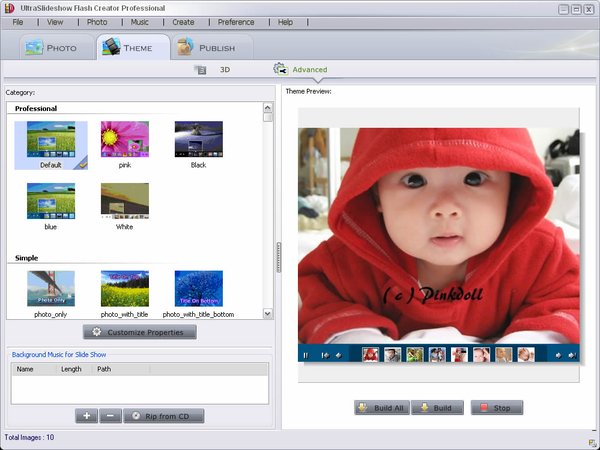Jump to first slide in preview
The width and height of the screenshot is (600, 450).
[324, 355]
